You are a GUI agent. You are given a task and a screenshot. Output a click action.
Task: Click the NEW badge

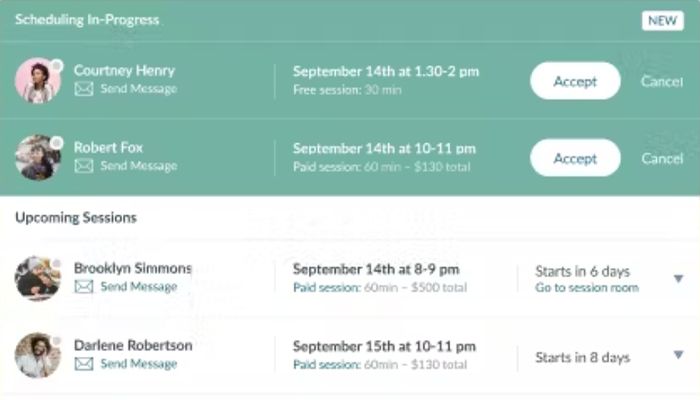[663, 21]
